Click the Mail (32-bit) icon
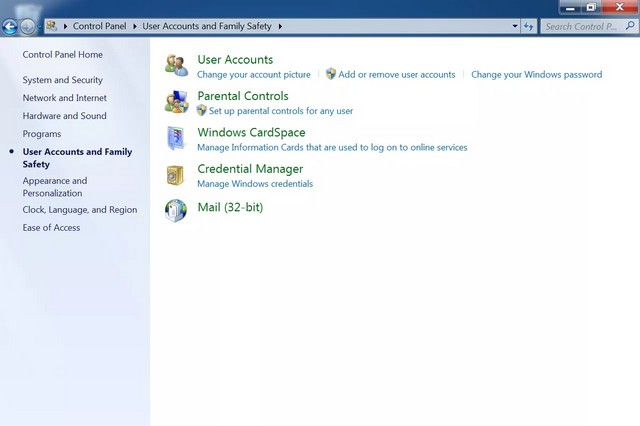 pos(176,210)
